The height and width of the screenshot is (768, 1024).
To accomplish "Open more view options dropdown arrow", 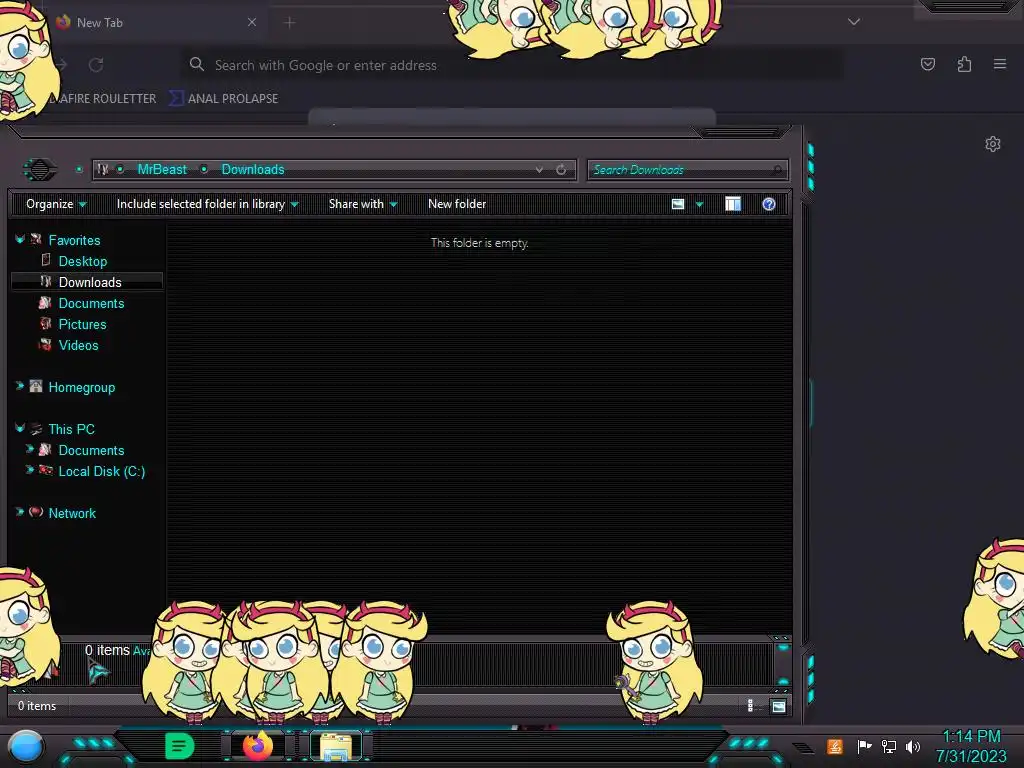I will click(x=699, y=204).
